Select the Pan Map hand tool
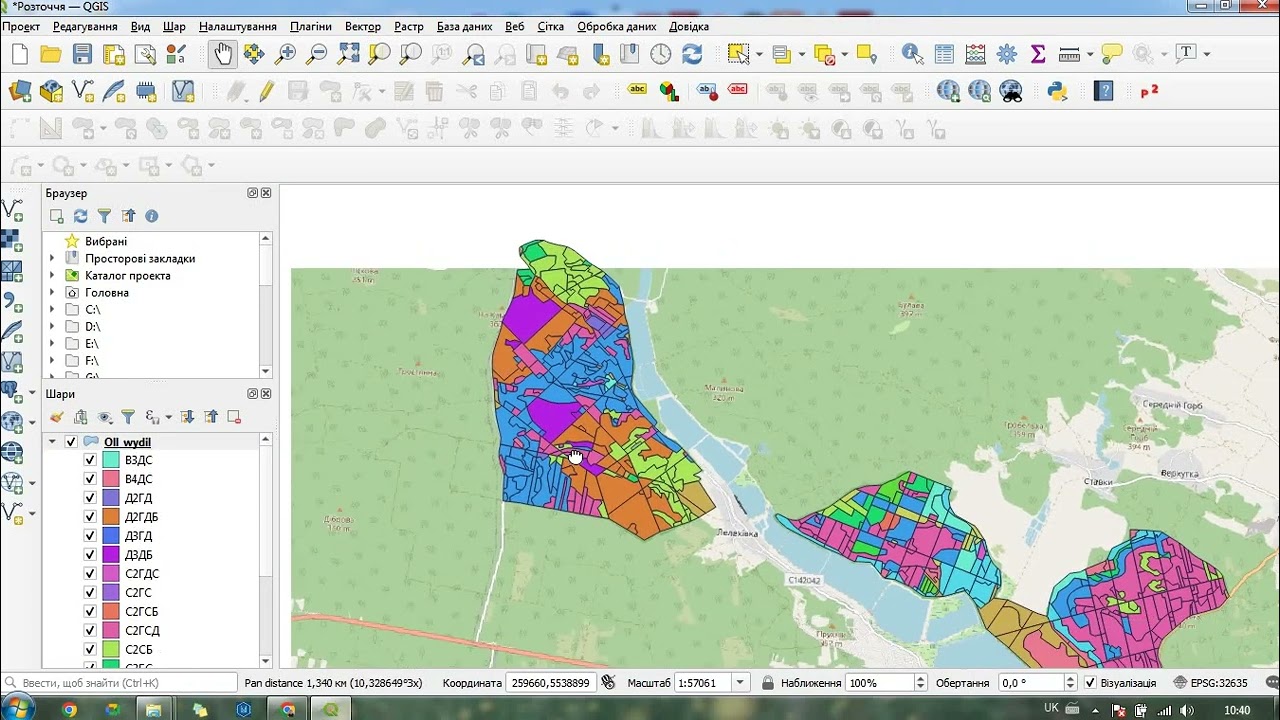Viewport: 1280px width, 720px height. click(222, 54)
